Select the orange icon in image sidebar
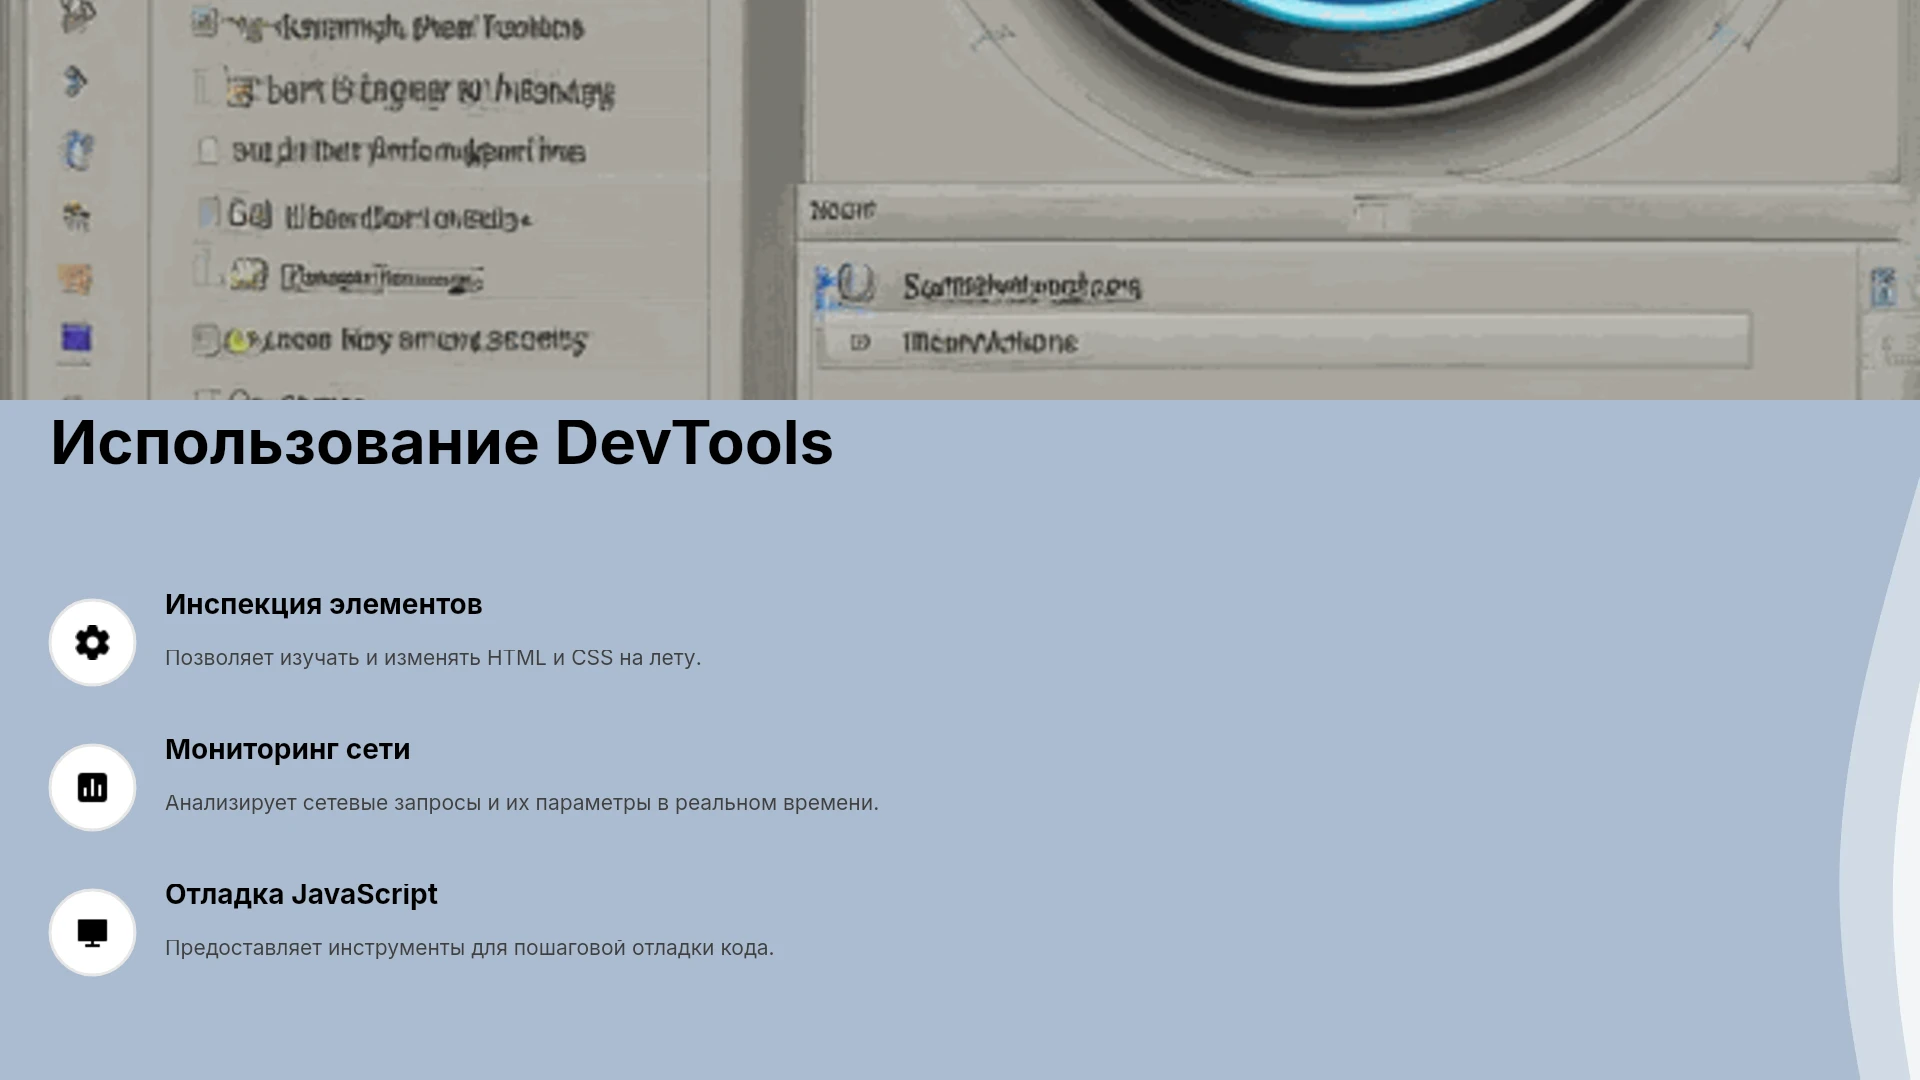The width and height of the screenshot is (1920, 1080). (76, 278)
